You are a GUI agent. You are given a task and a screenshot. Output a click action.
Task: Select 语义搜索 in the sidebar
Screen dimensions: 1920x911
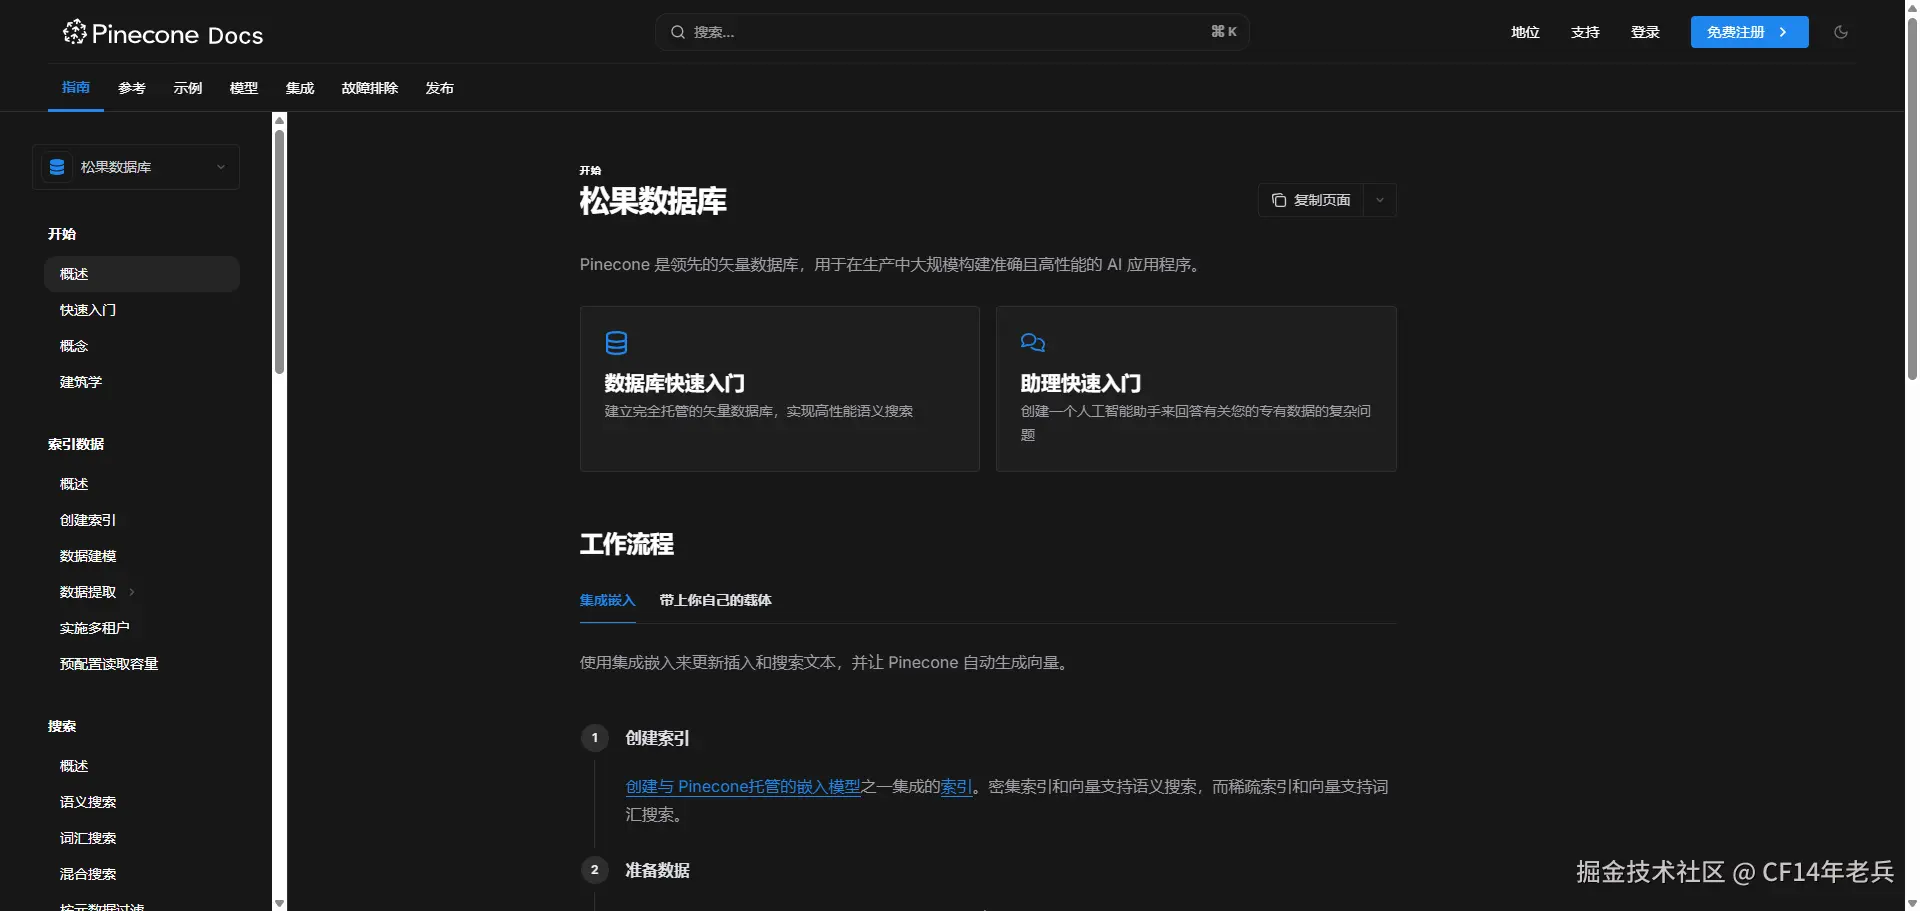pyautogui.click(x=142, y=802)
